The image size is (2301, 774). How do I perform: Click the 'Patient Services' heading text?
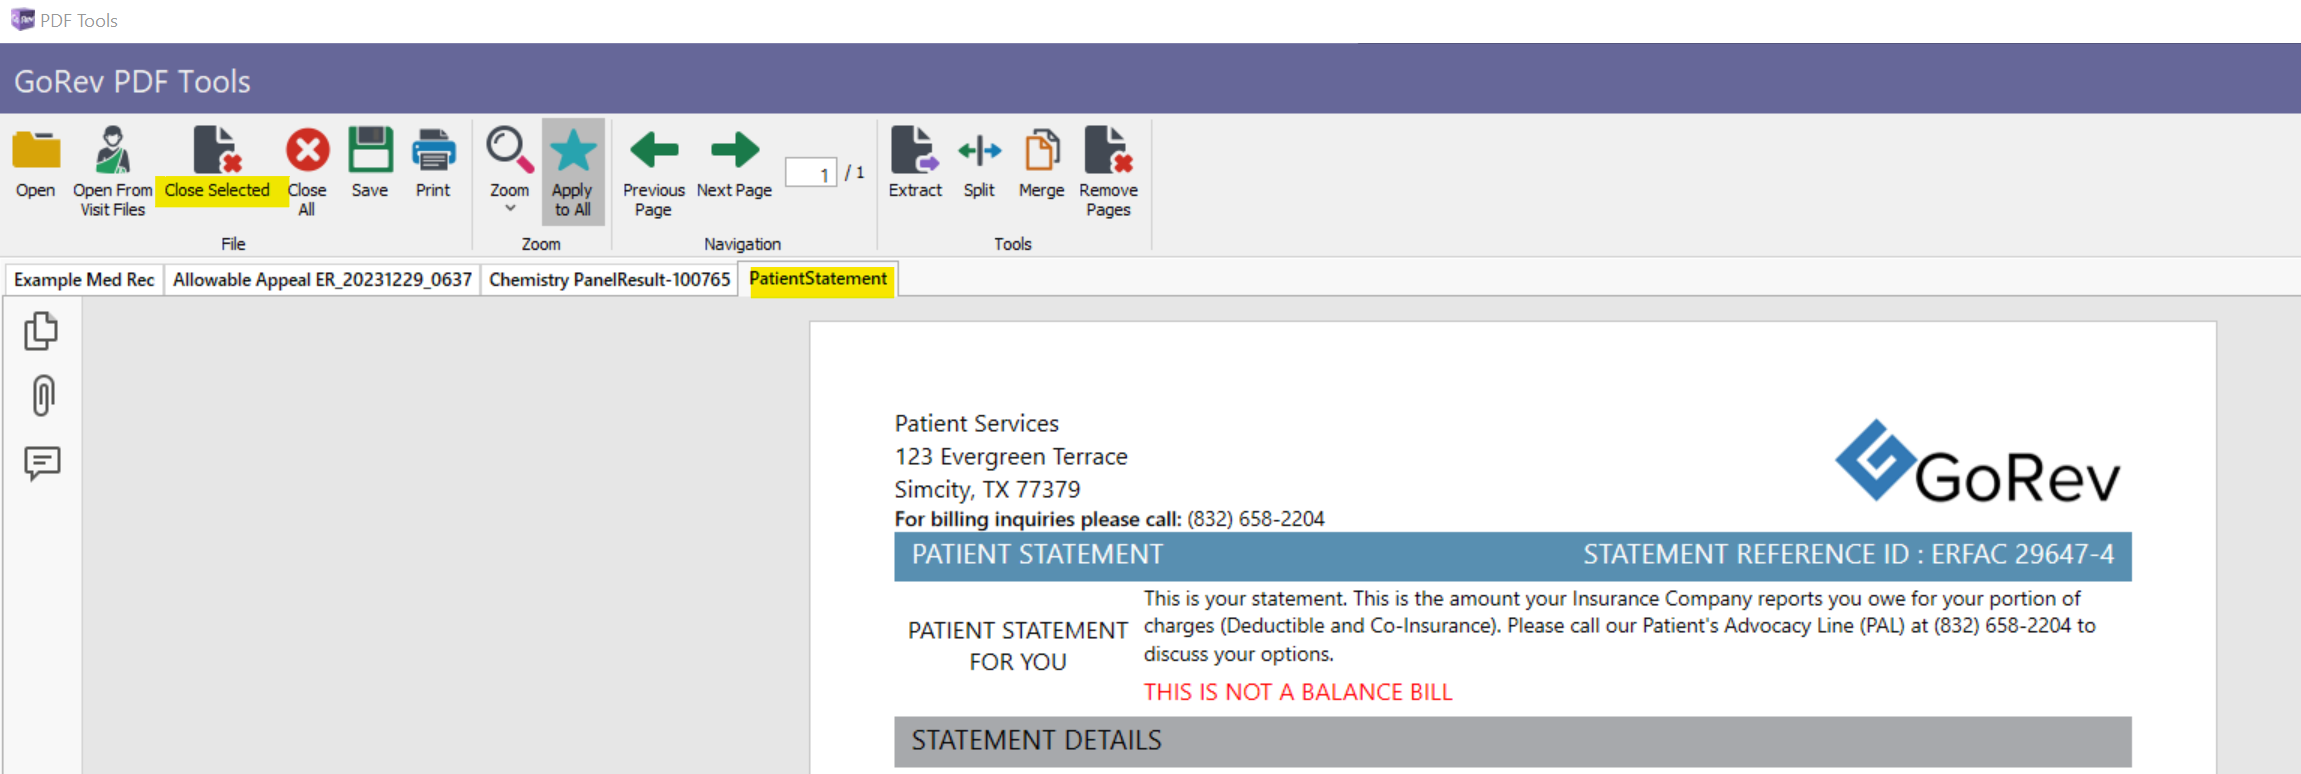pyautogui.click(x=977, y=424)
